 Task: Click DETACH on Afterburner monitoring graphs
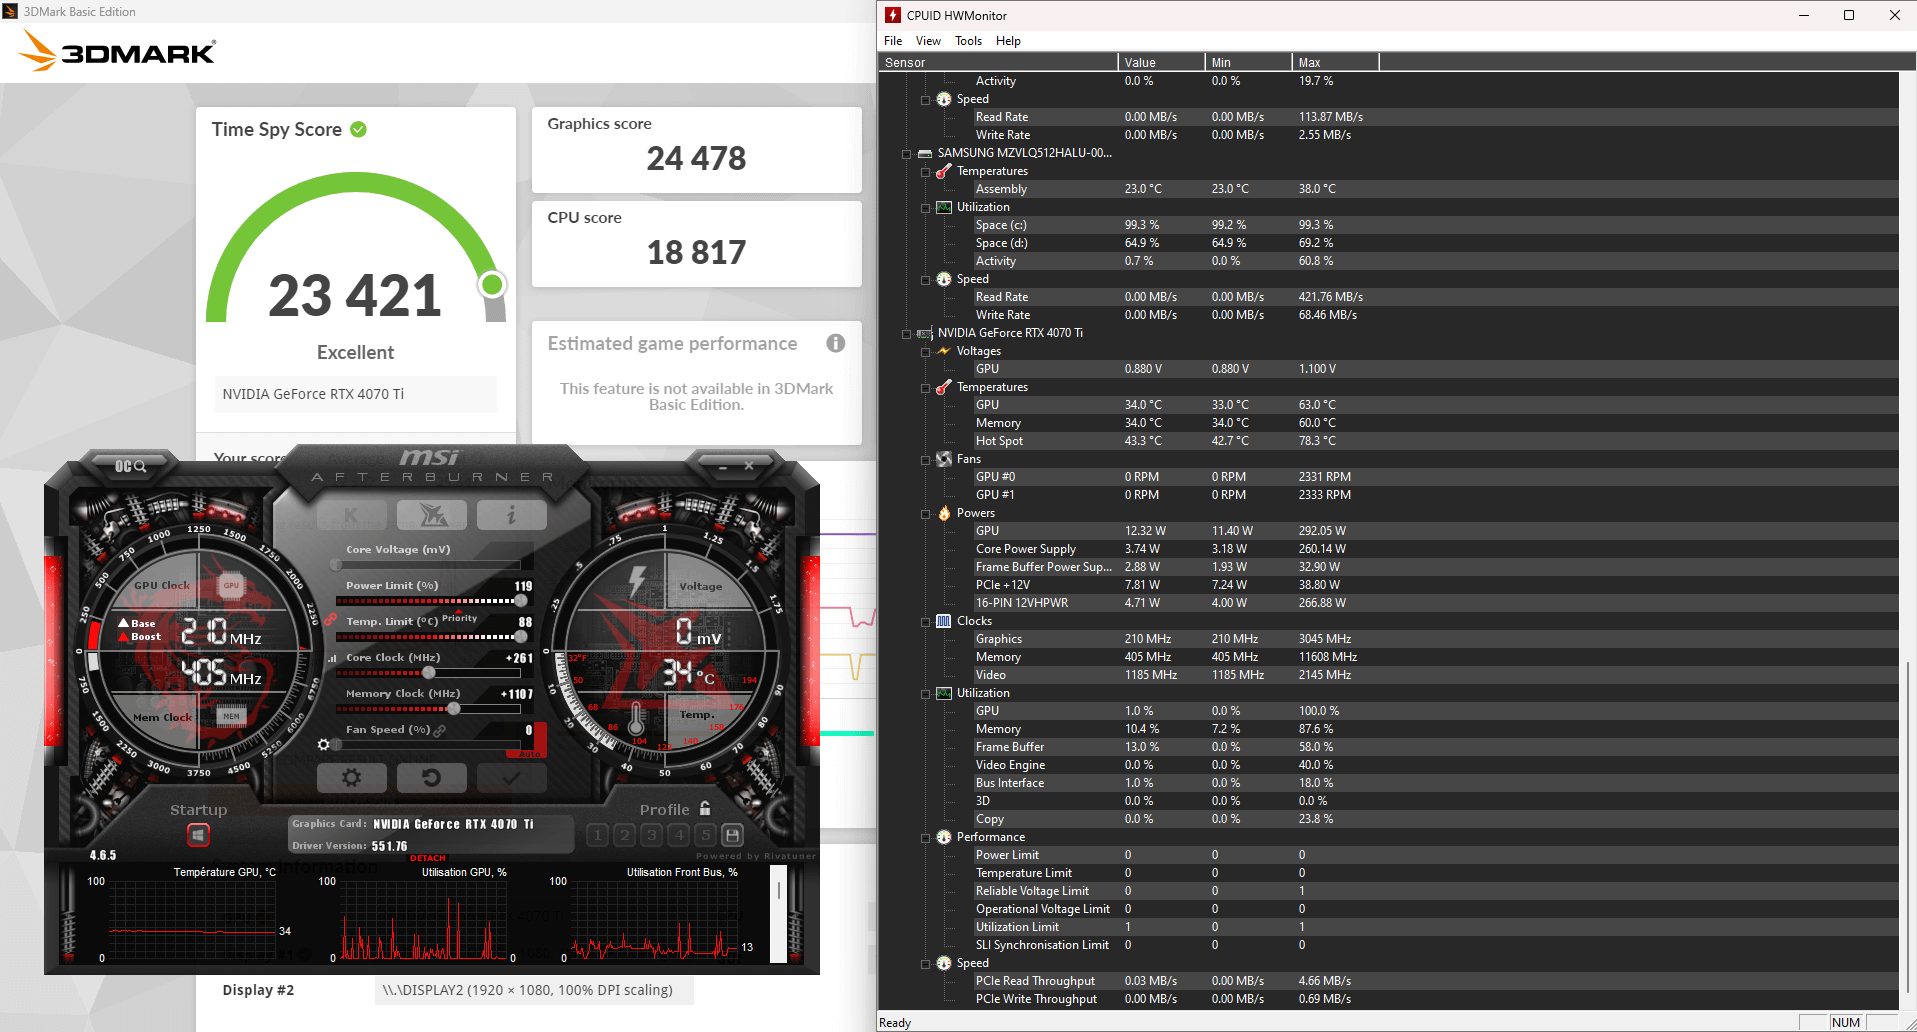(428, 858)
